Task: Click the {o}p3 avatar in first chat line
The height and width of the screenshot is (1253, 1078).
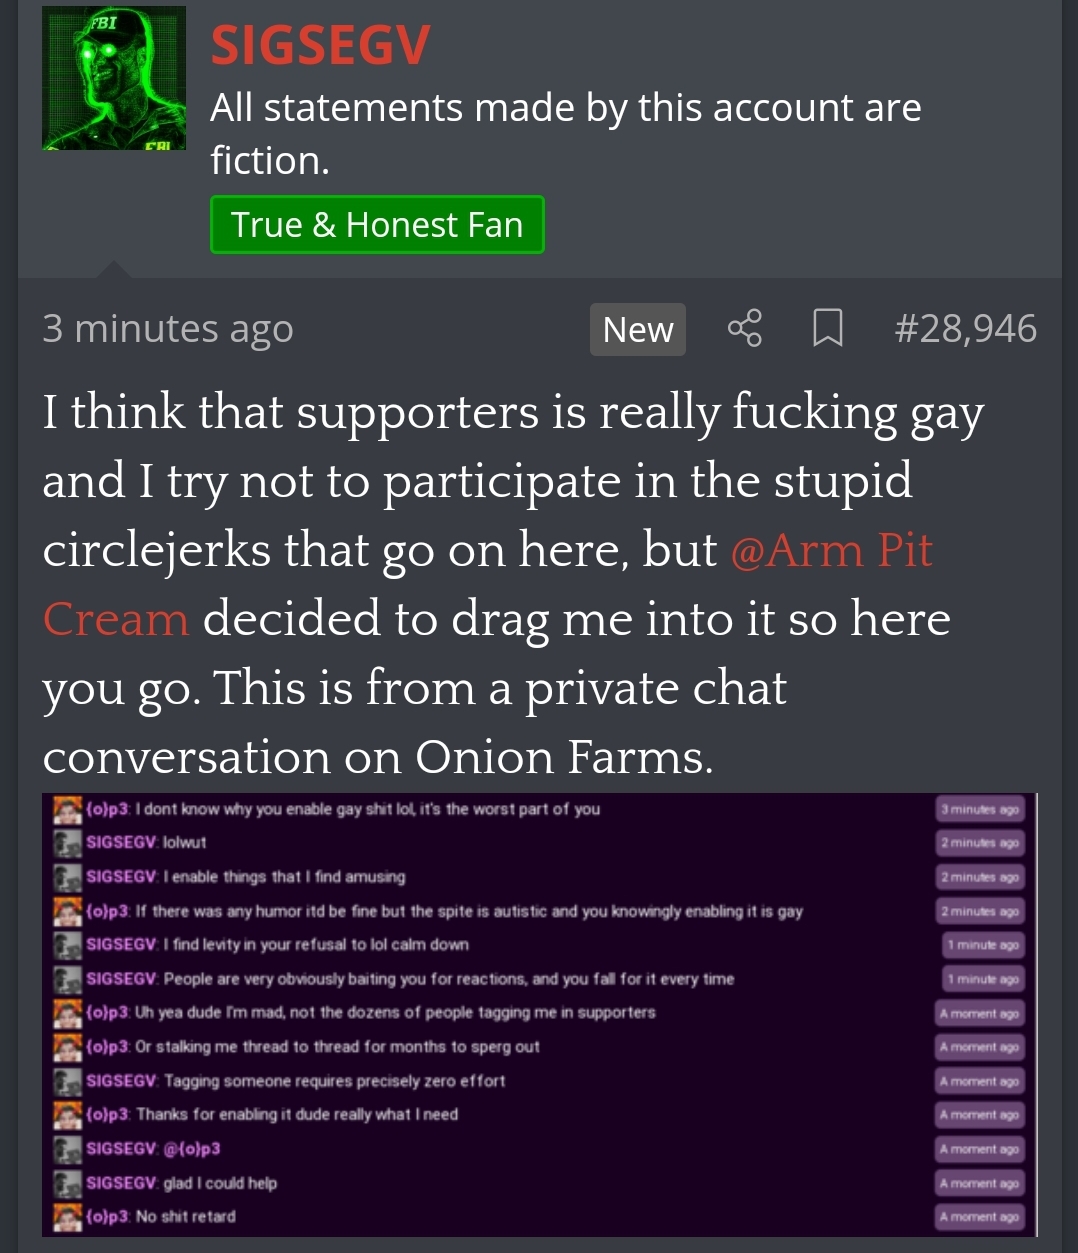Action: click(67, 809)
